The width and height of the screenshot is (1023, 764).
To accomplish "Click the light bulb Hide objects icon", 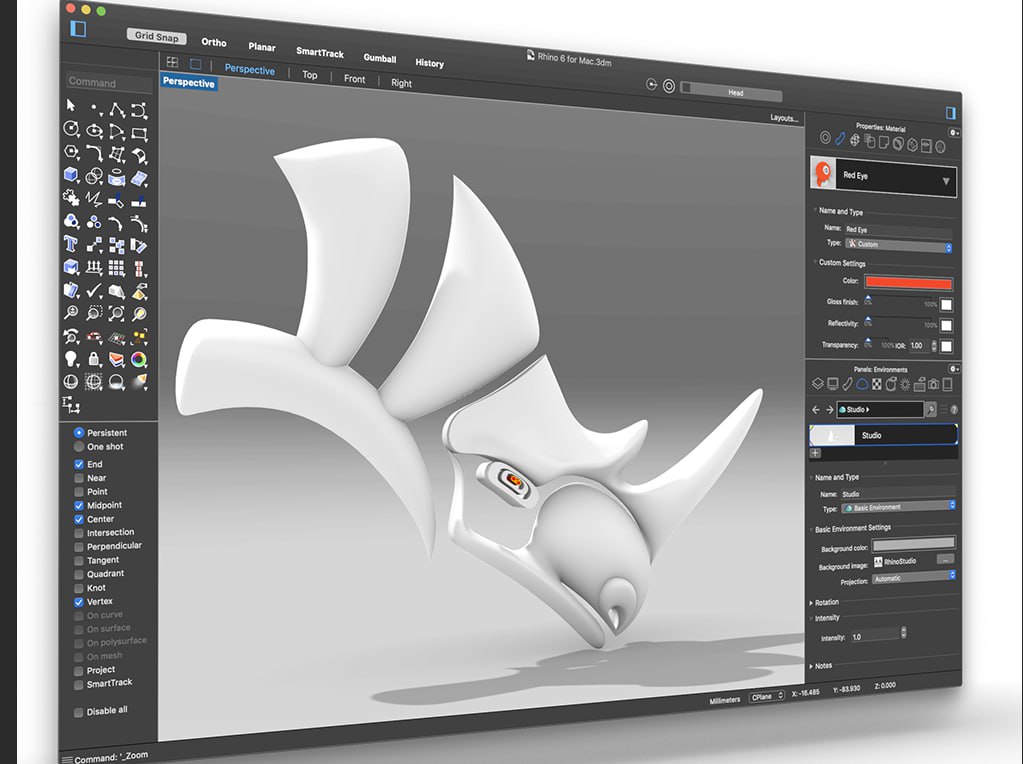I will 71,358.
